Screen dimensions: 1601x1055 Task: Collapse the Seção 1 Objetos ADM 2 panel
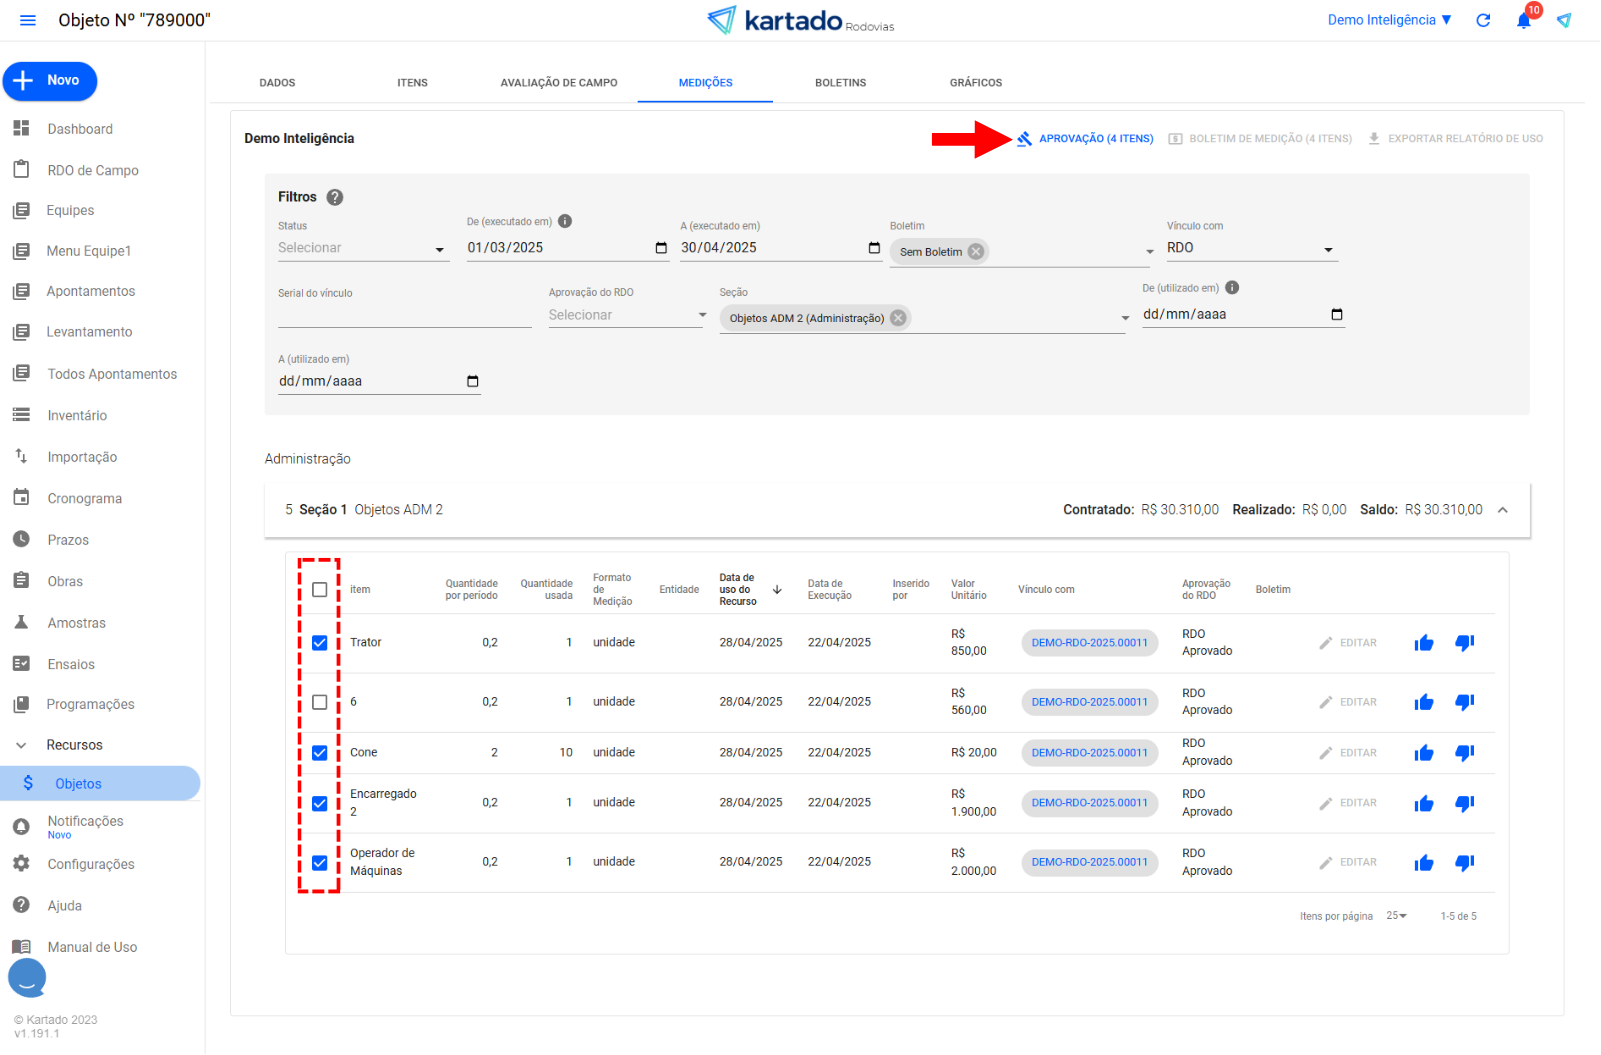(1502, 510)
